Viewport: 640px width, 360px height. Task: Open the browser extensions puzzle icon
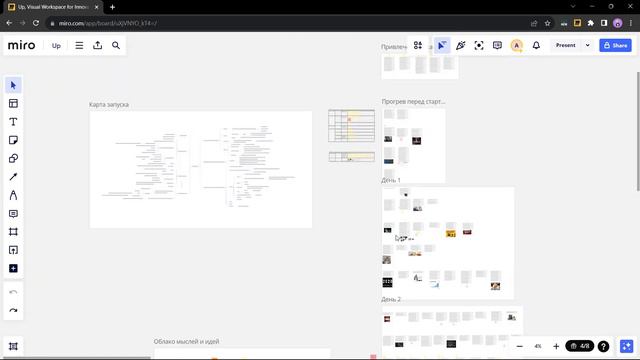tap(591, 23)
